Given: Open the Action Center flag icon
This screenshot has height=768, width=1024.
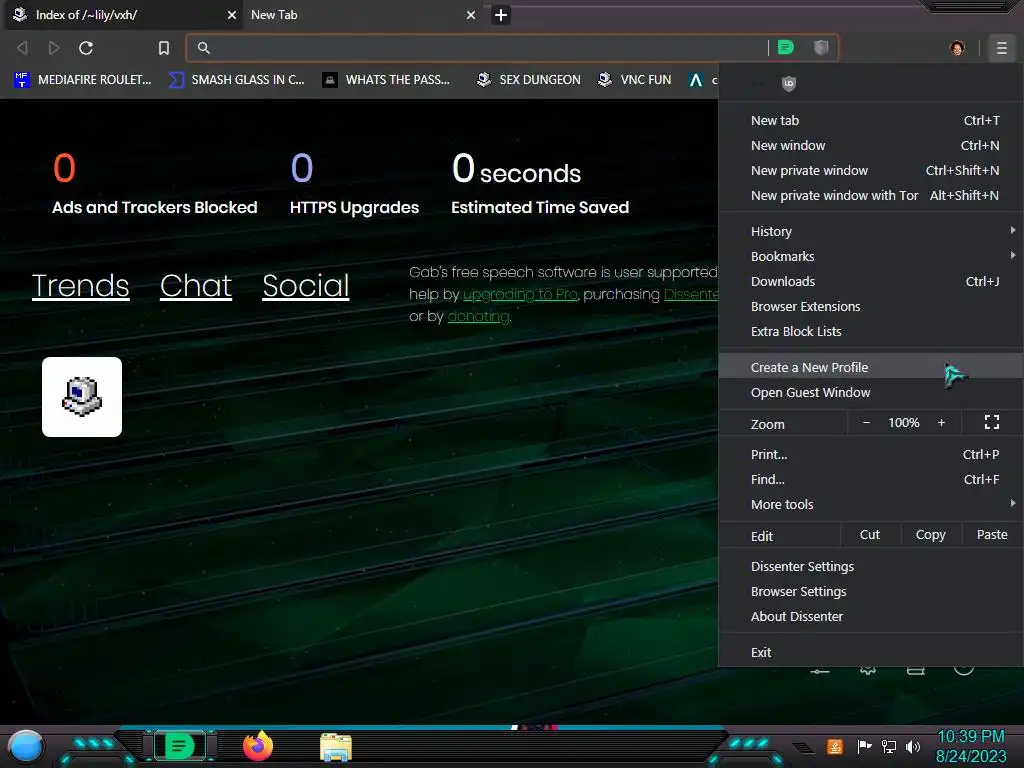Looking at the screenshot, I should pos(864,746).
